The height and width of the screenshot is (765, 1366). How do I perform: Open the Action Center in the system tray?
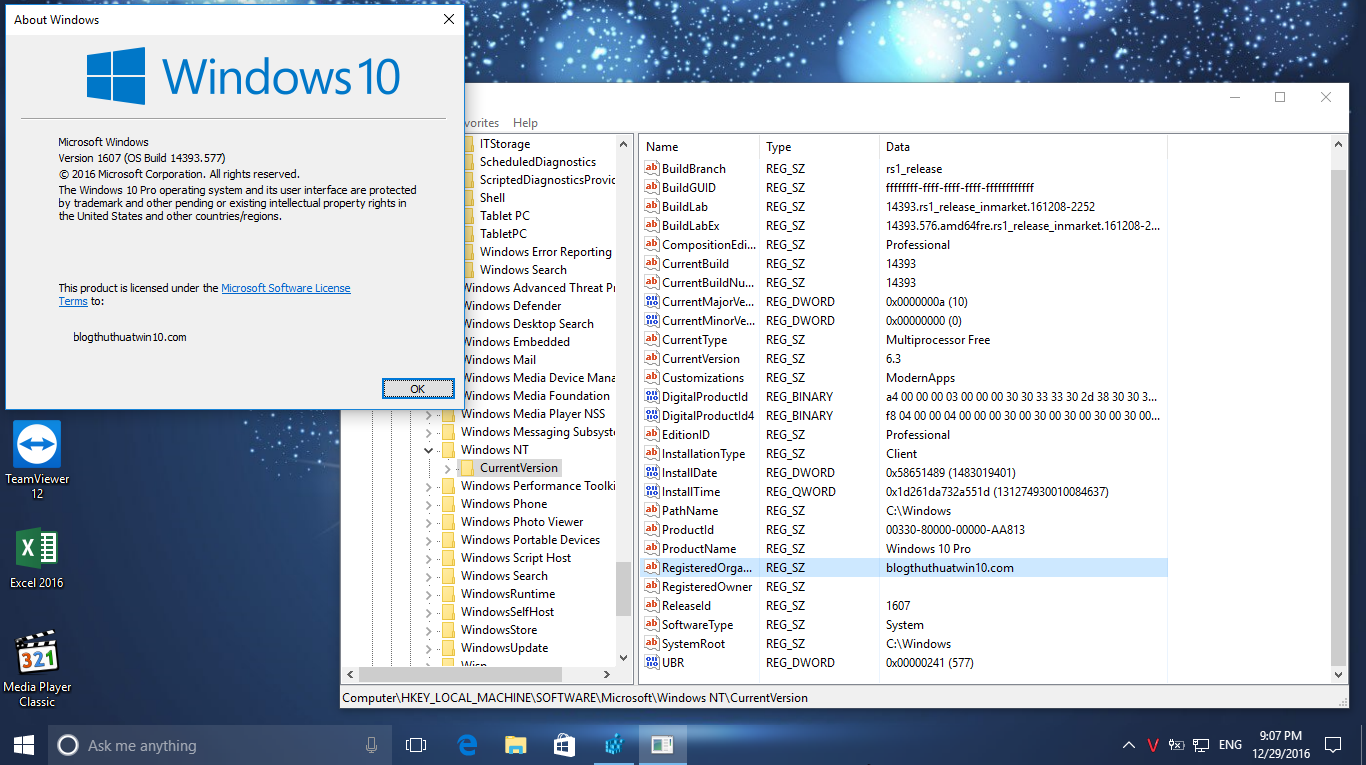(1332, 744)
